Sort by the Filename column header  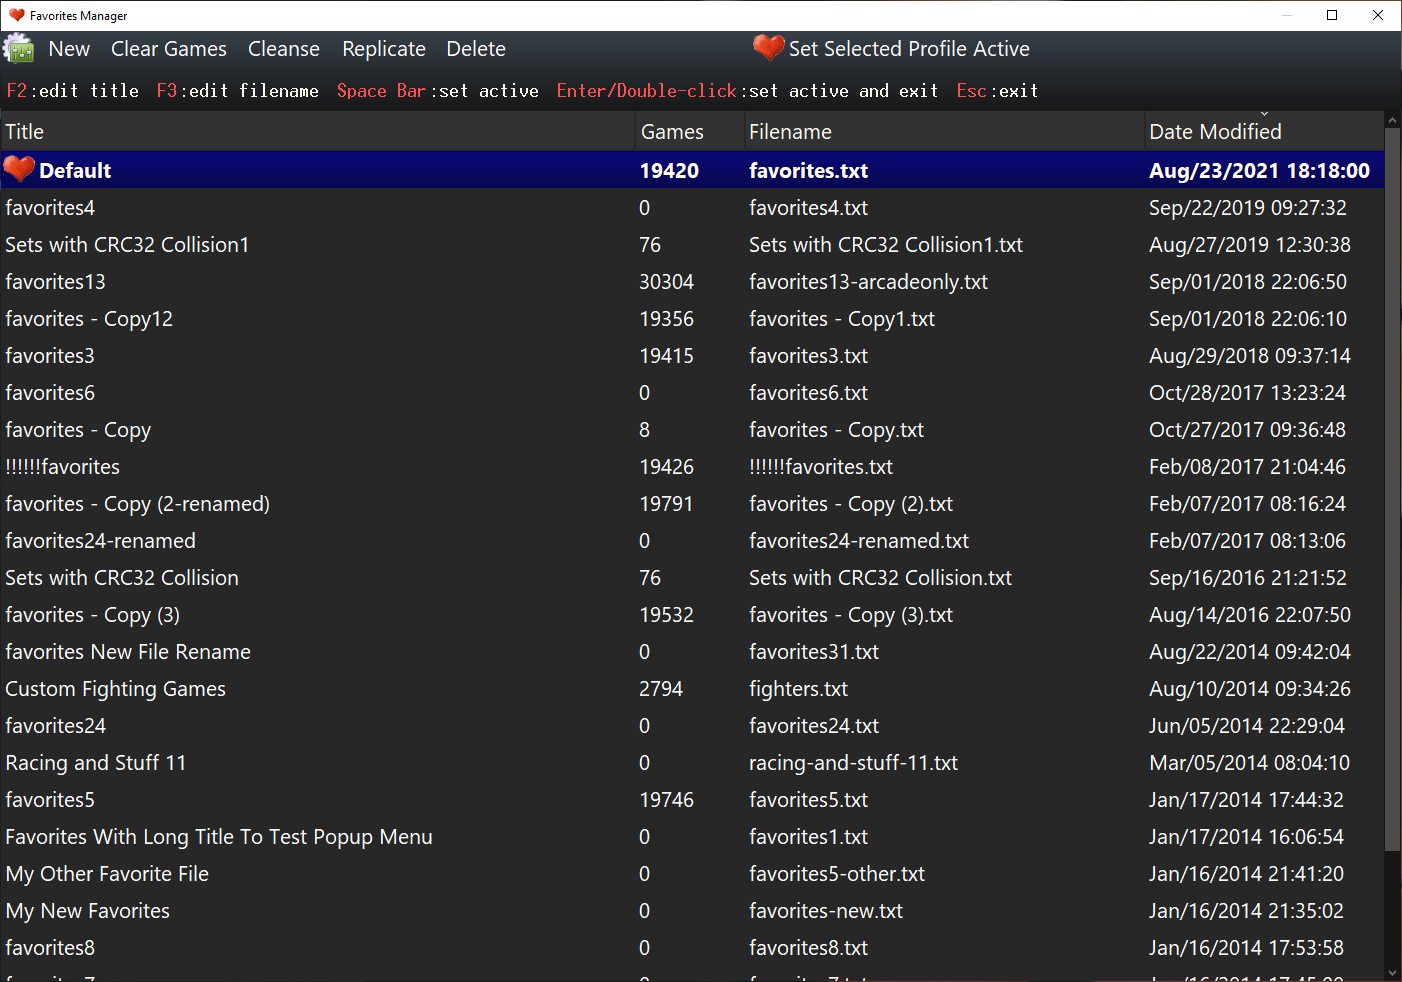click(790, 132)
